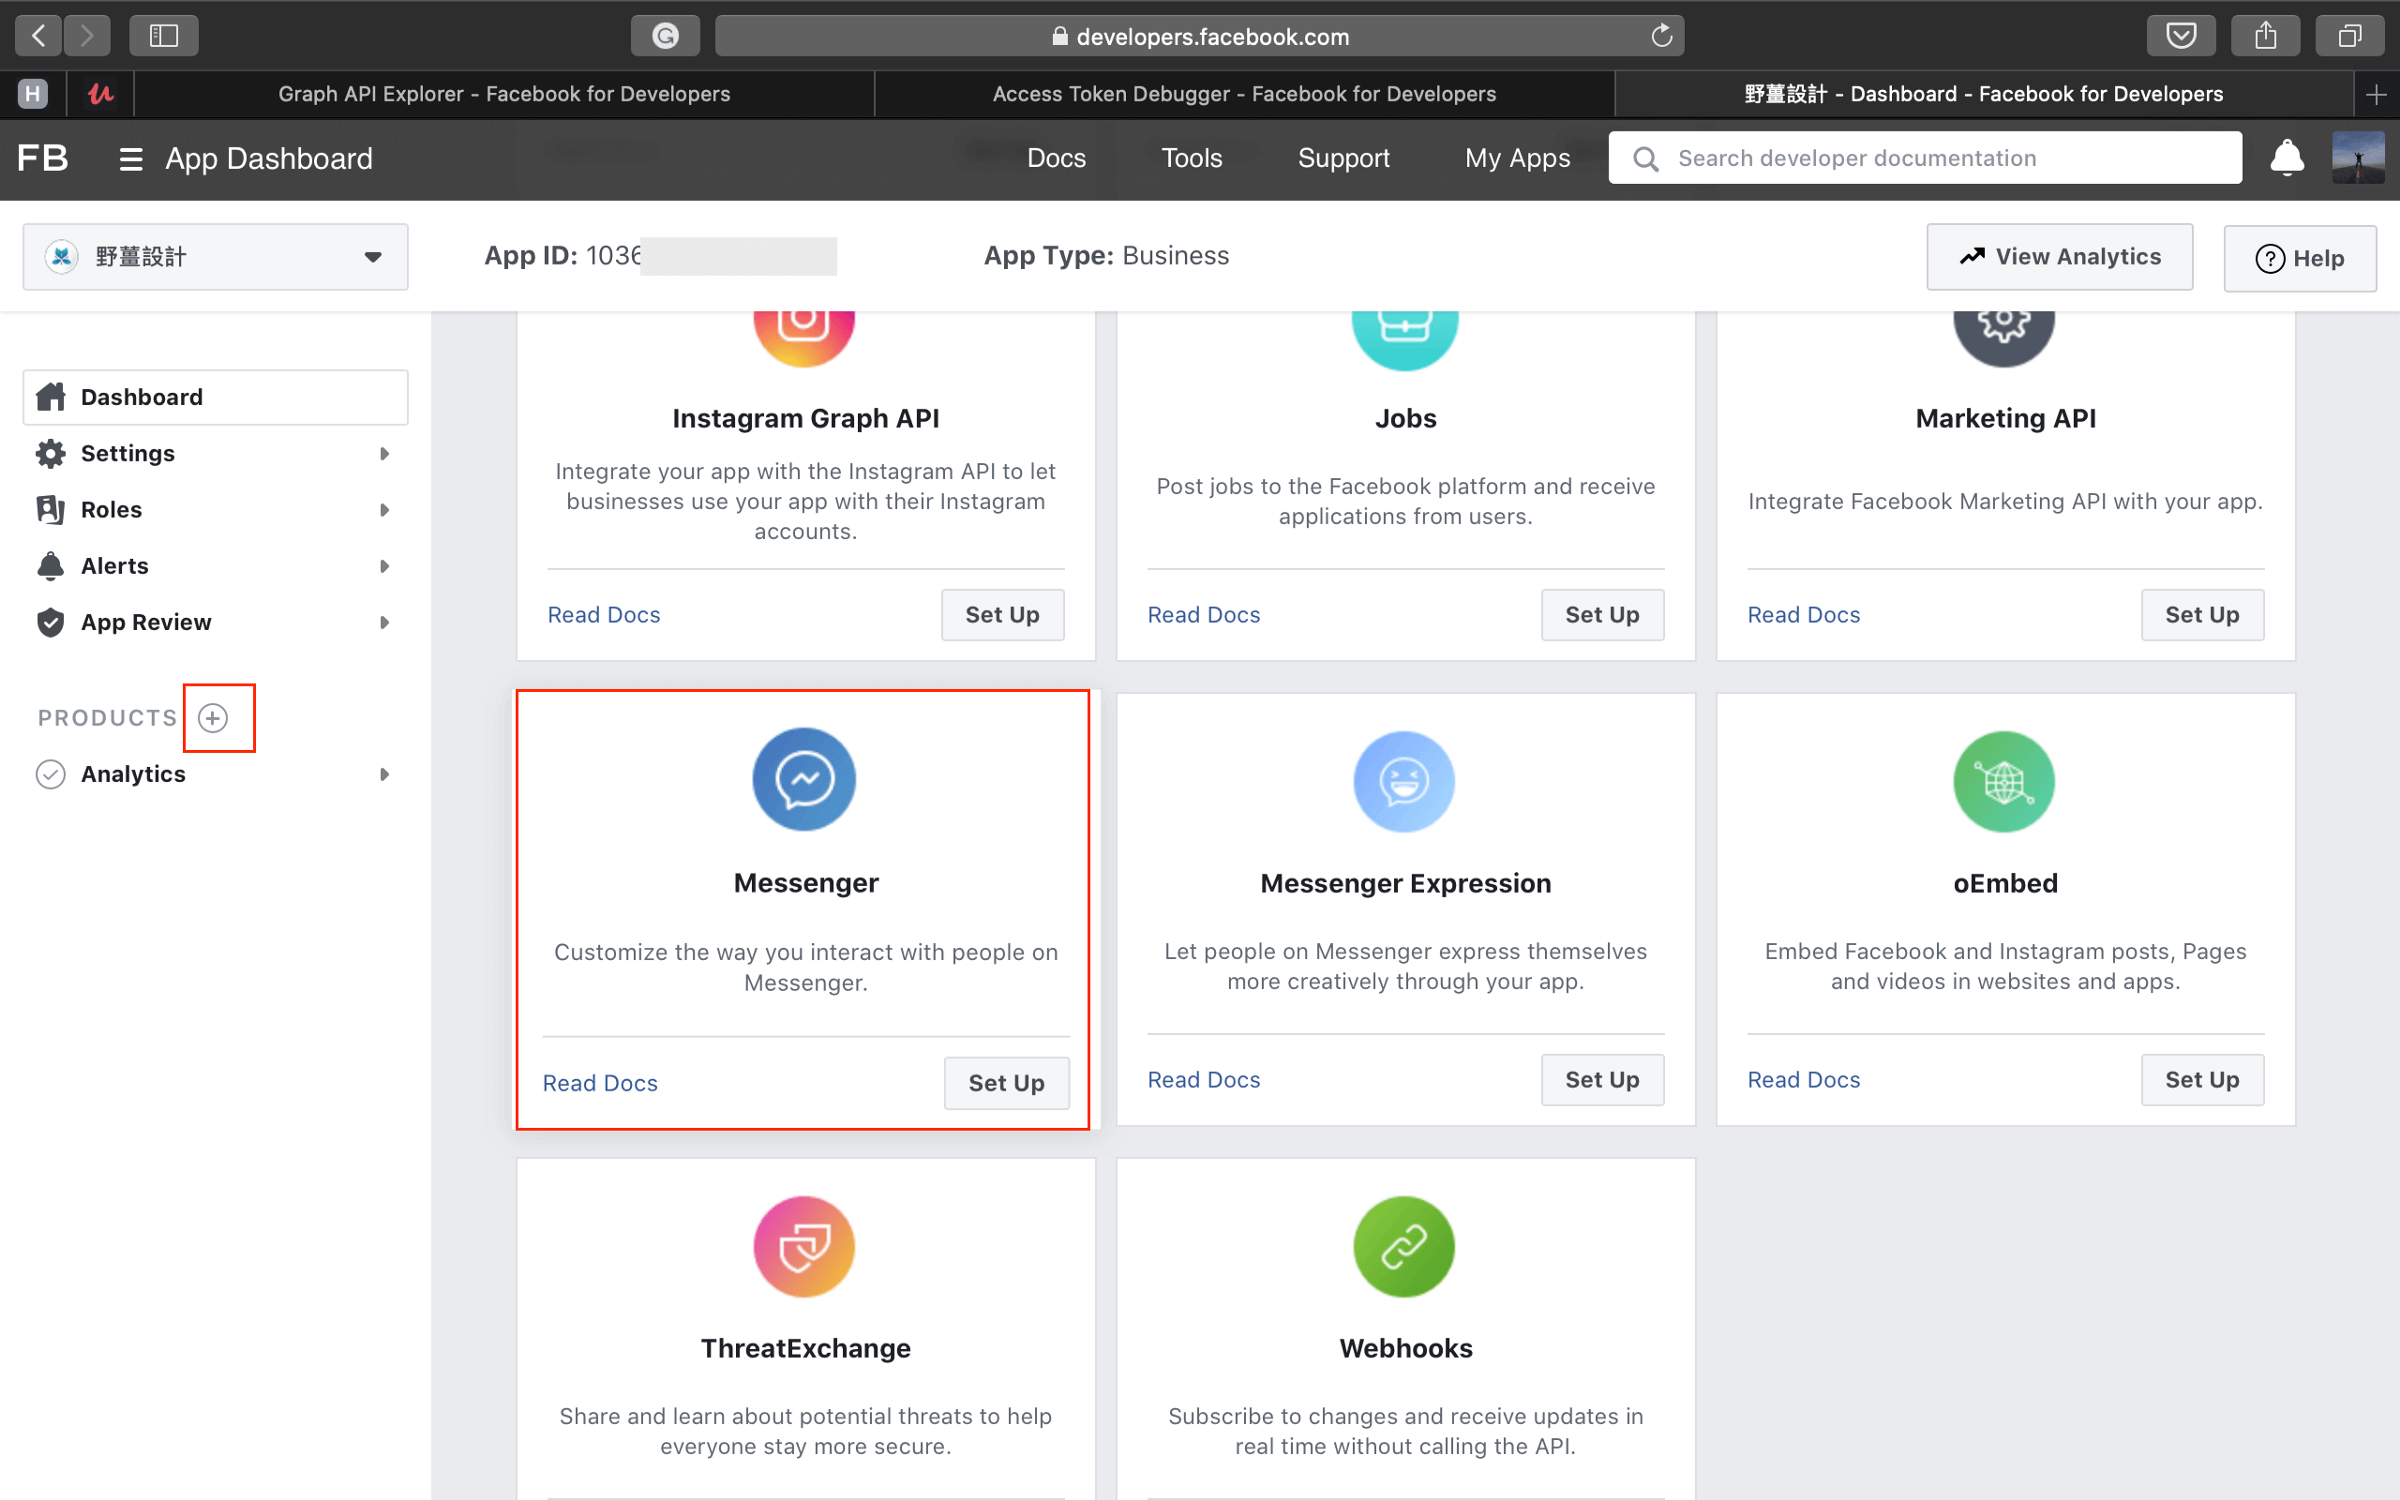
Task: Open the Support menu
Action: pyautogui.click(x=1344, y=158)
